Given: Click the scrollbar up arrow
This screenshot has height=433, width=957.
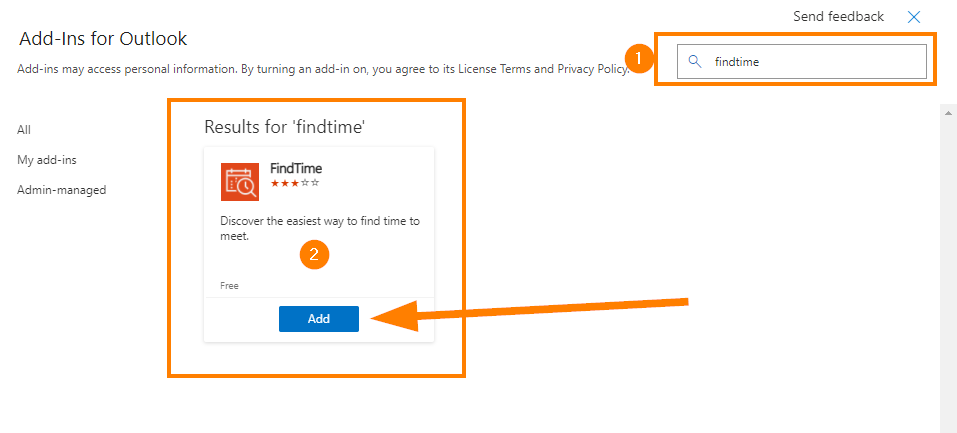Looking at the screenshot, I should pyautogui.click(x=948, y=114).
